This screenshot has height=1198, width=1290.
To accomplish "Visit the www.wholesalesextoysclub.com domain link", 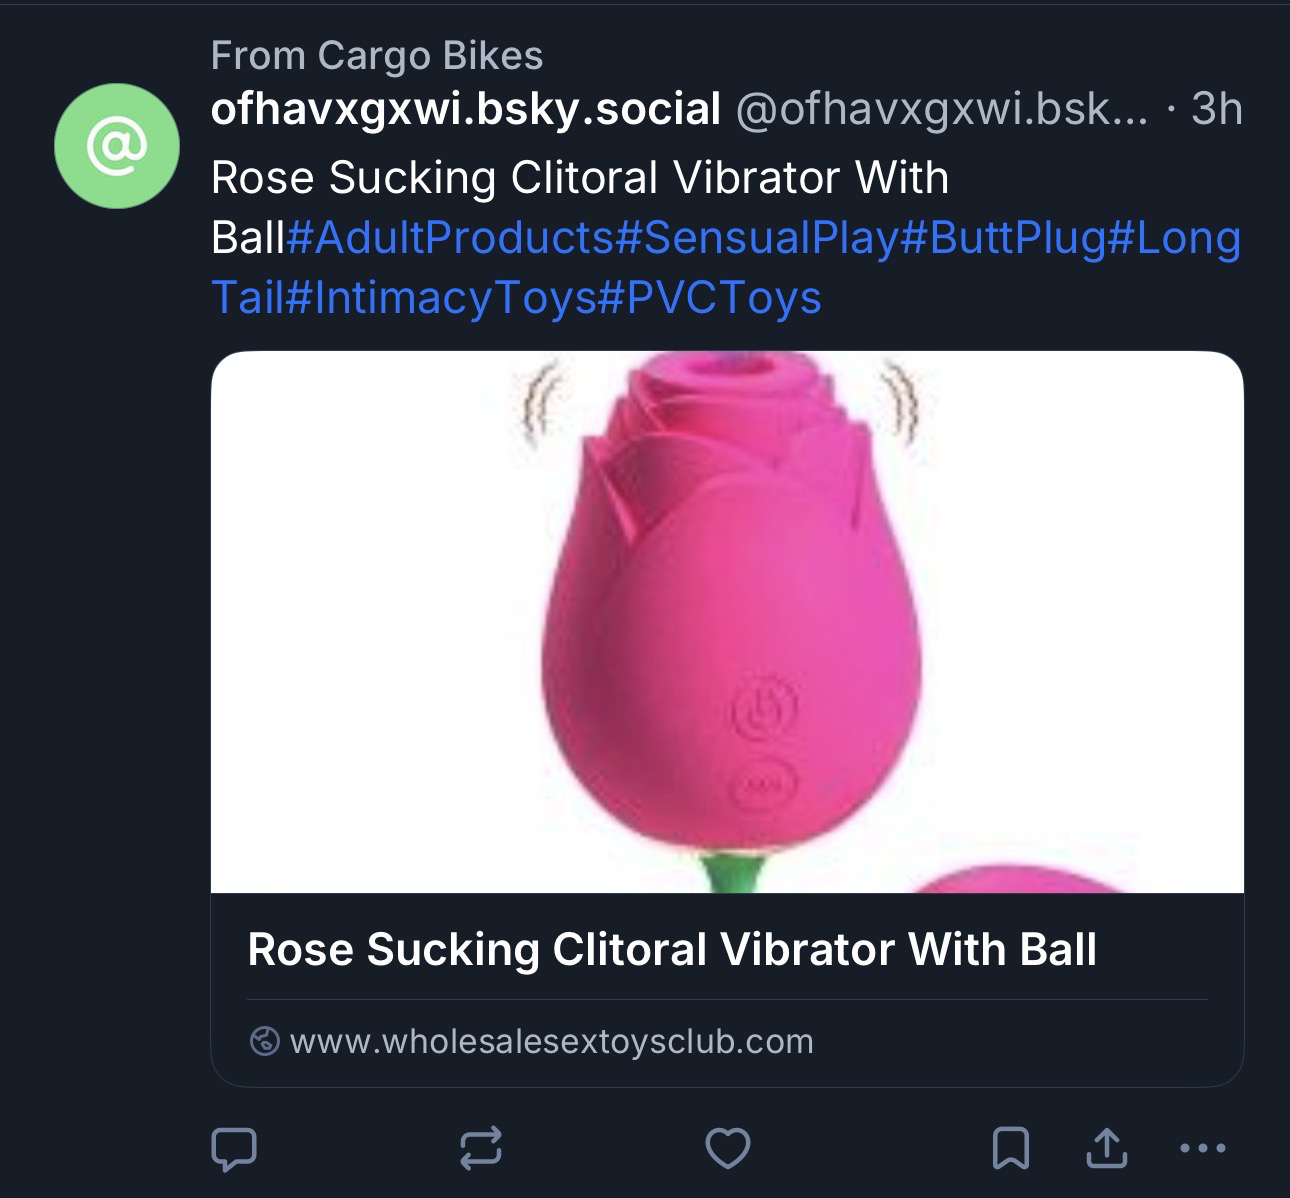I will pos(551,1041).
